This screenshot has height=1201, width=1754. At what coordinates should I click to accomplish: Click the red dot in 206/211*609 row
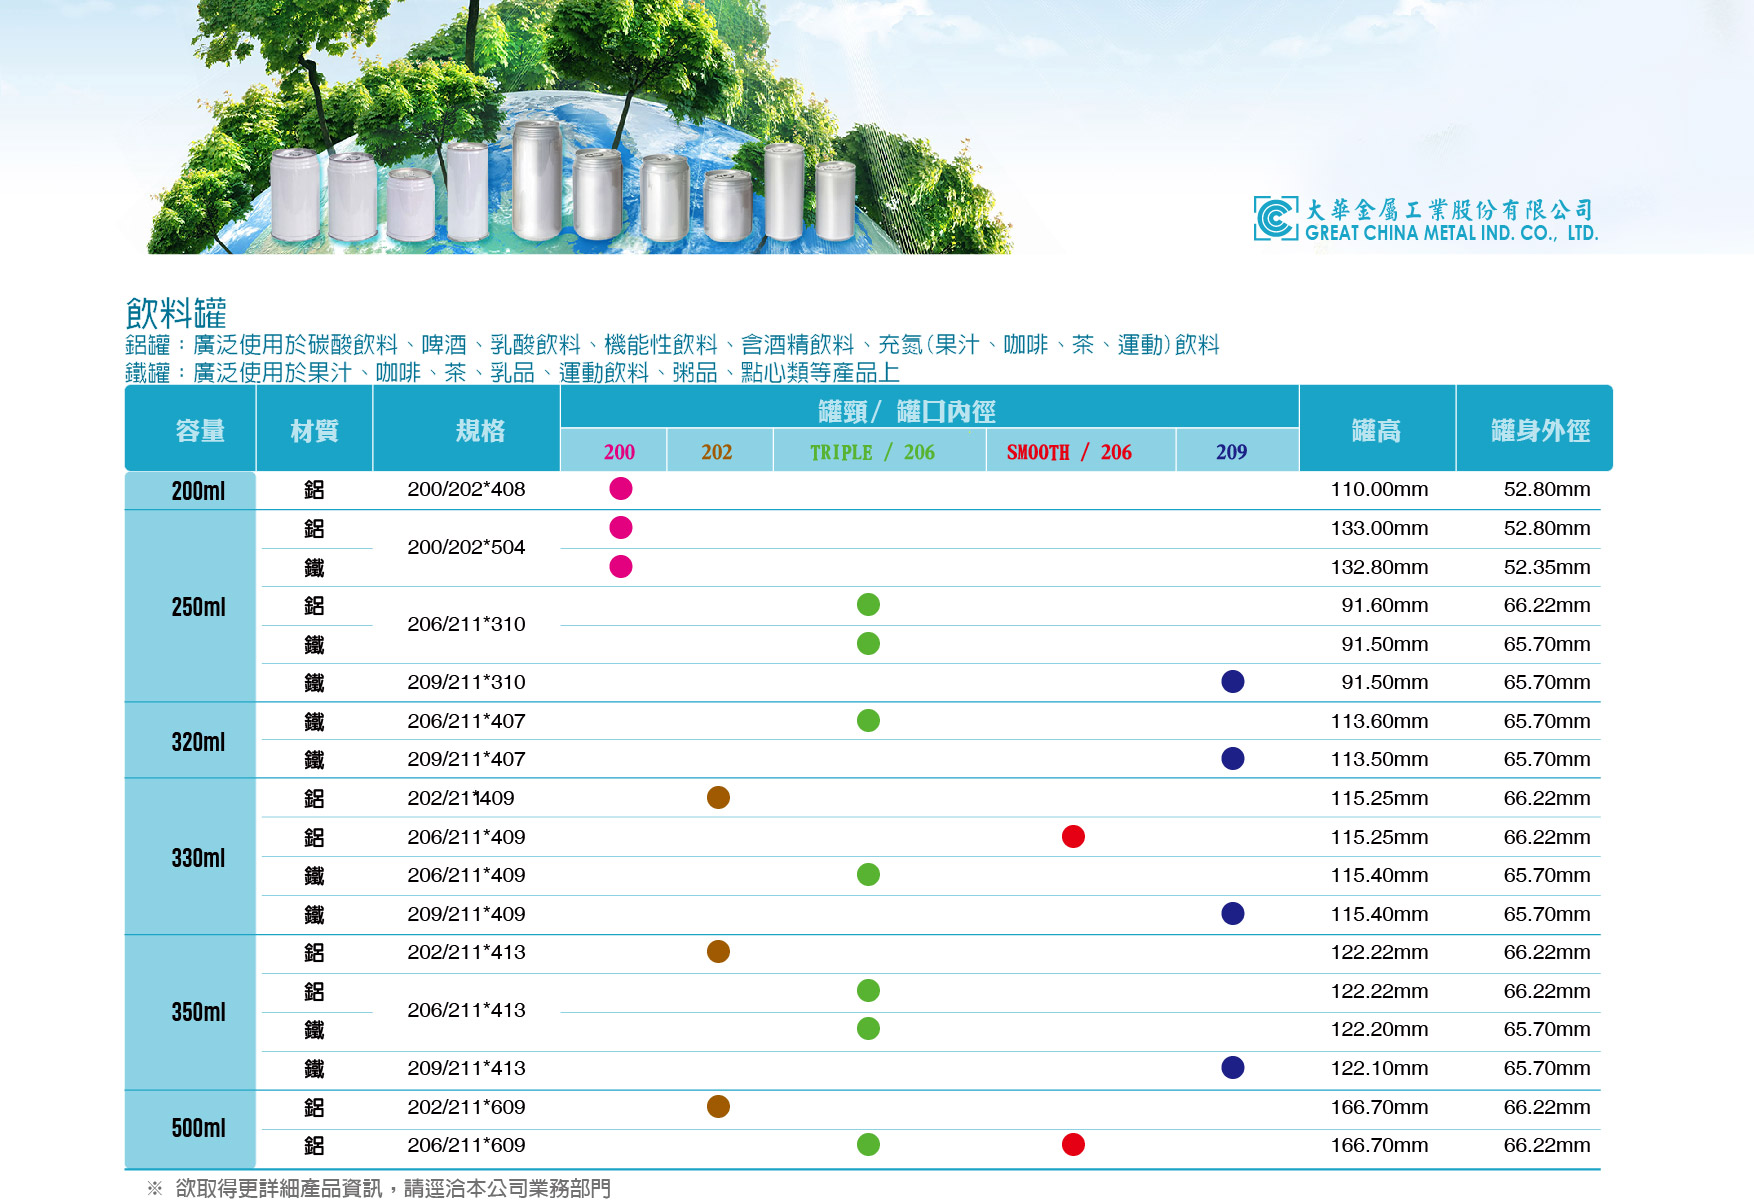(1073, 1145)
